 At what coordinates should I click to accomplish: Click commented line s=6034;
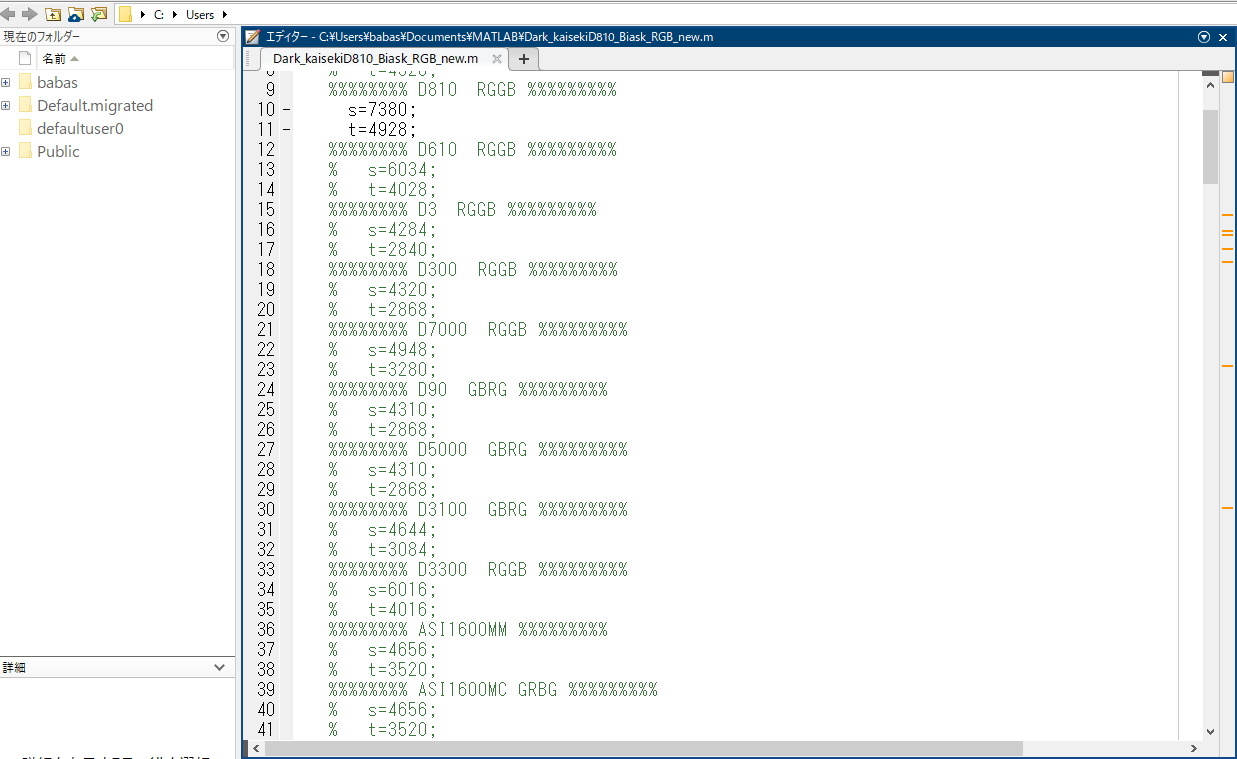tap(383, 170)
